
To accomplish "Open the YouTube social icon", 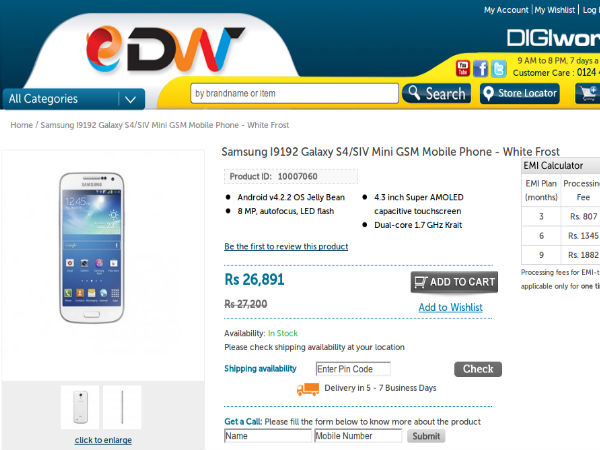I will (463, 68).
